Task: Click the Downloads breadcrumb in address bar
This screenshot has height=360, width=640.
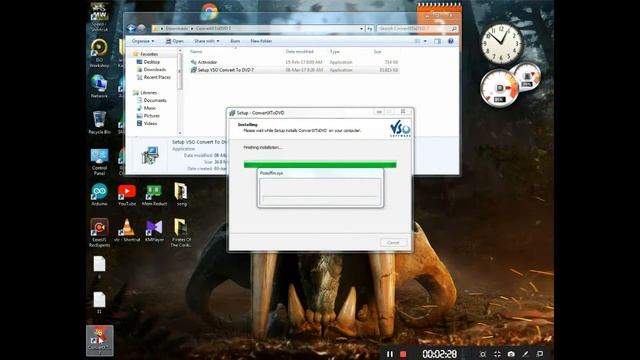Action: pyautogui.click(x=177, y=29)
